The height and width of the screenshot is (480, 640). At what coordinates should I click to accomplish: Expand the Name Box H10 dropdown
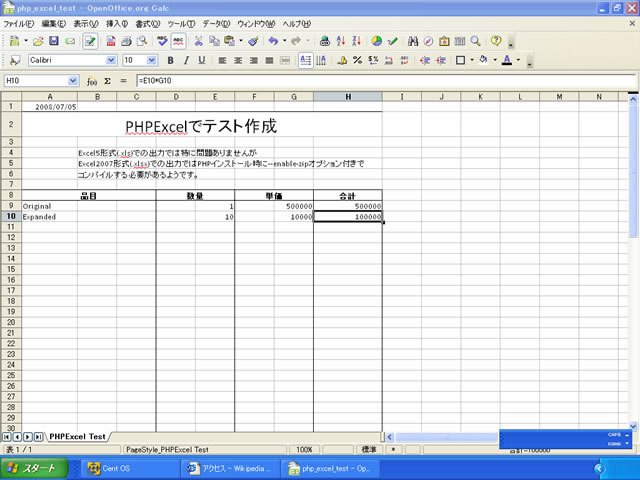coord(73,80)
